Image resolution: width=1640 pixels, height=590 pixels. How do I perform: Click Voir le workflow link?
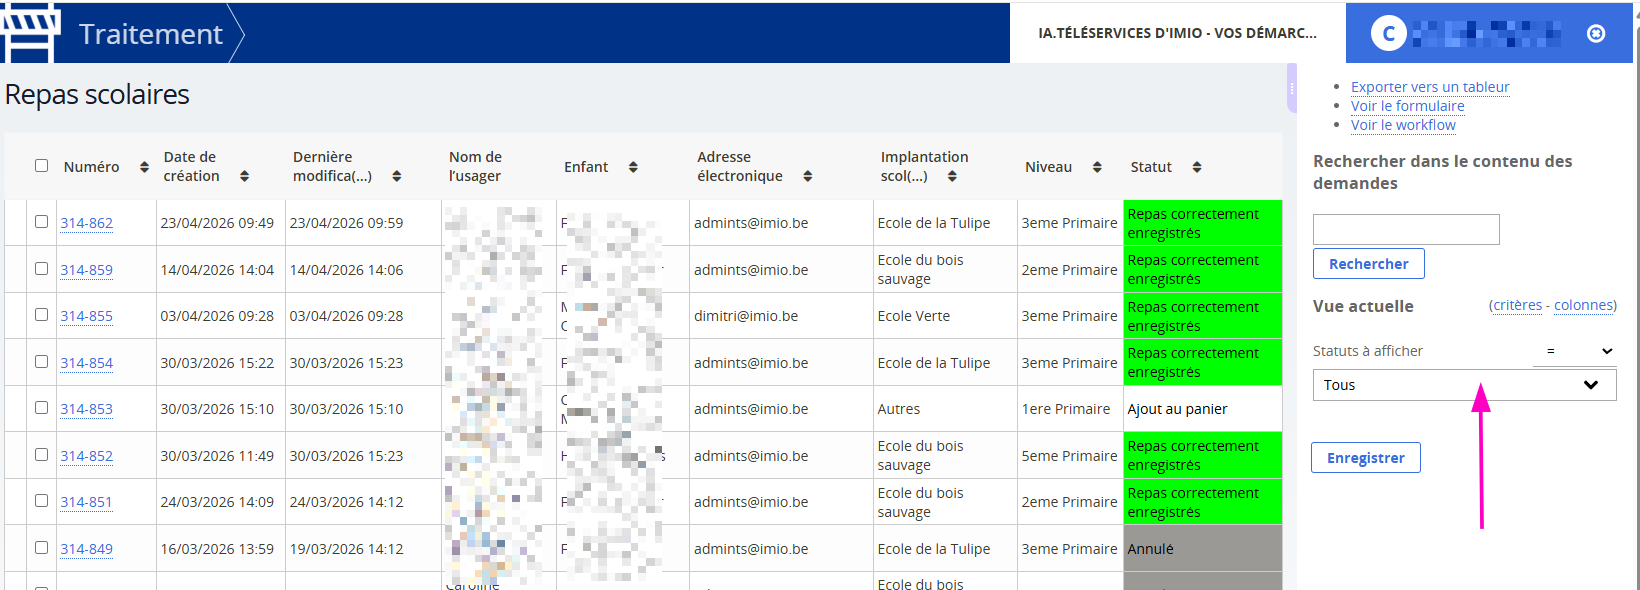(1403, 125)
